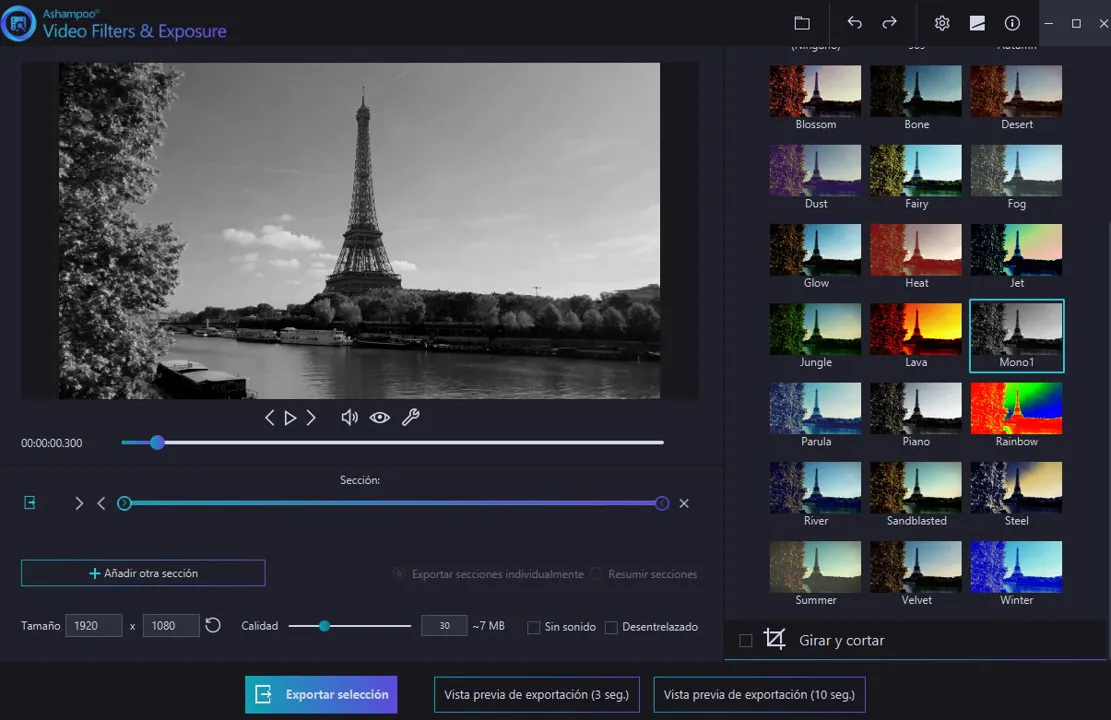Click Vista previa de exportación (3 seg.)

536,694
